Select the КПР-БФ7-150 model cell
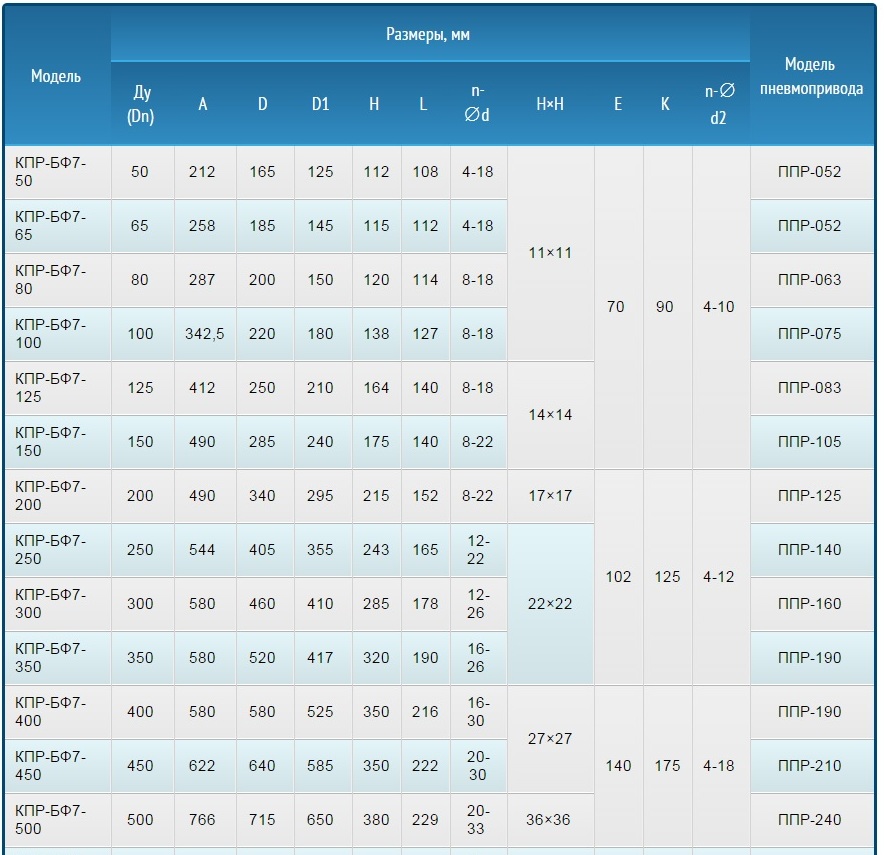 pyautogui.click(x=58, y=442)
